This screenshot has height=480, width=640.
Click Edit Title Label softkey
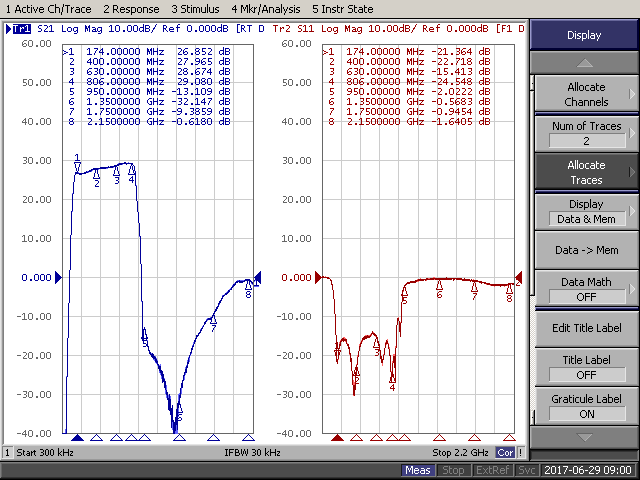pyautogui.click(x=586, y=328)
